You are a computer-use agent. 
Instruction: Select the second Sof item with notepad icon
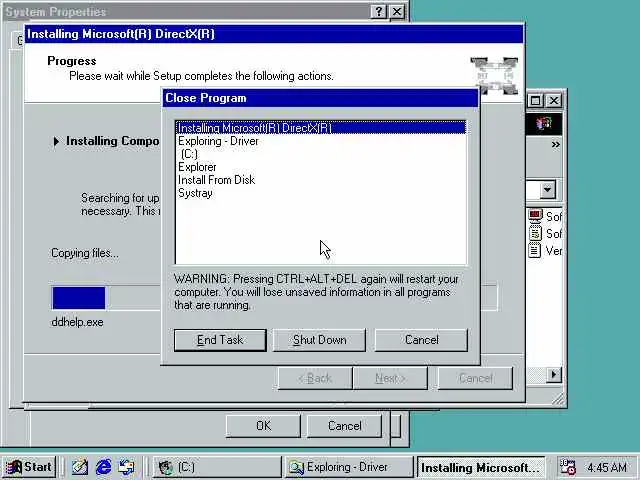pyautogui.click(x=545, y=233)
